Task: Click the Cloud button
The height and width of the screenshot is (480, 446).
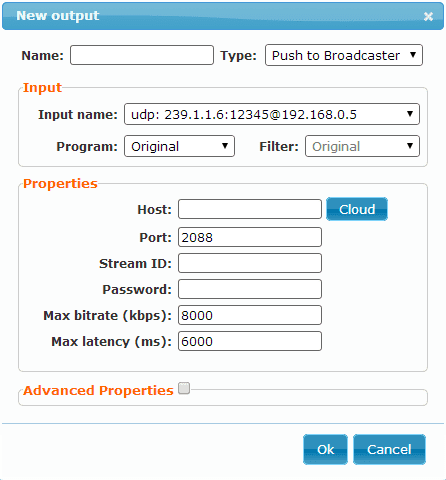Action: point(357,209)
